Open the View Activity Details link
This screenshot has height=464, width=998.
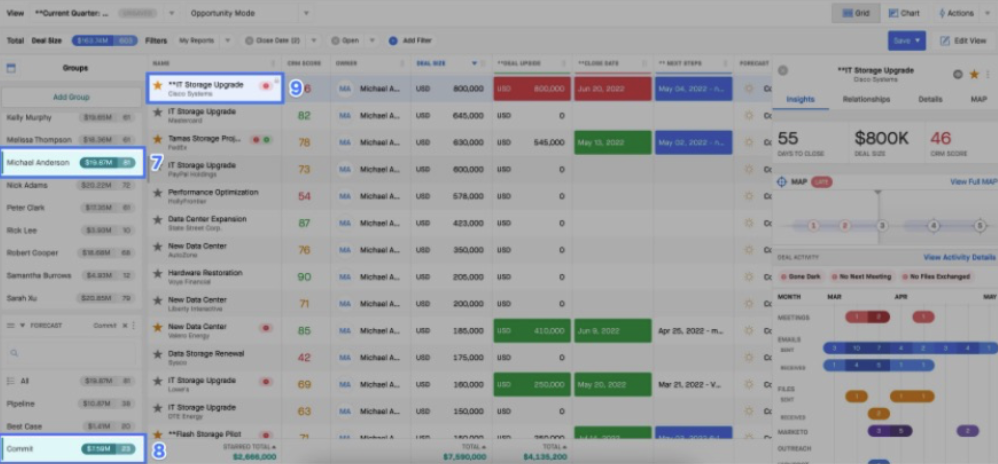pyautogui.click(x=959, y=257)
